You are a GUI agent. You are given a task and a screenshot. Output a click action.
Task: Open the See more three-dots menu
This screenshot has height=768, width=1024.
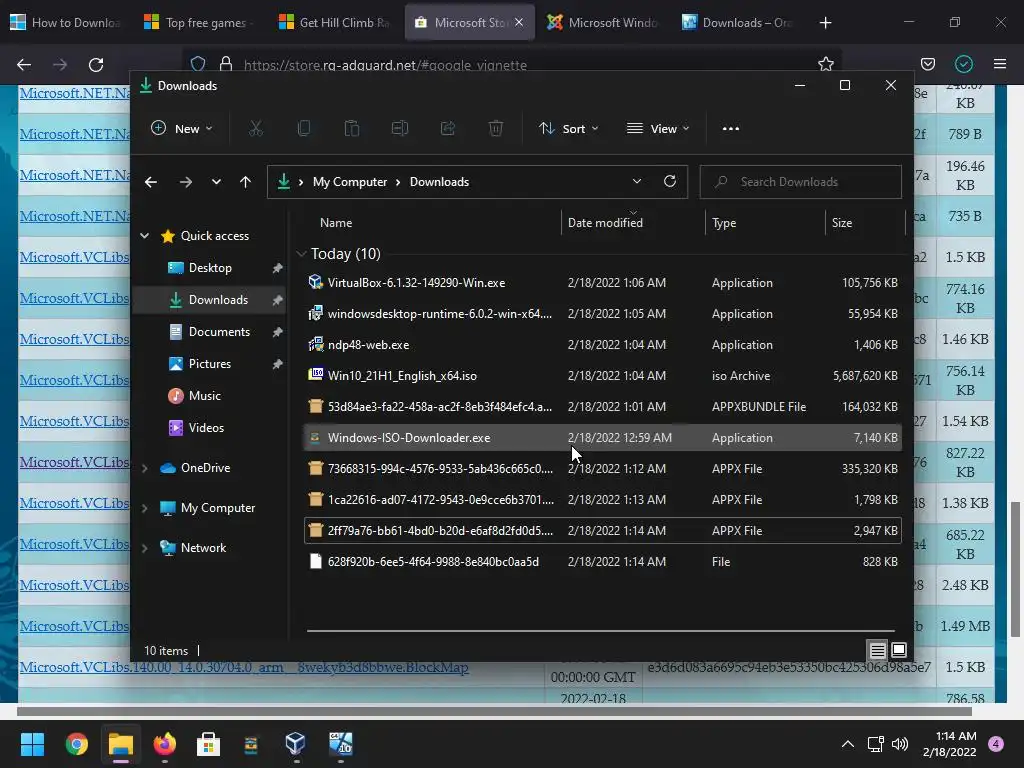[731, 129]
